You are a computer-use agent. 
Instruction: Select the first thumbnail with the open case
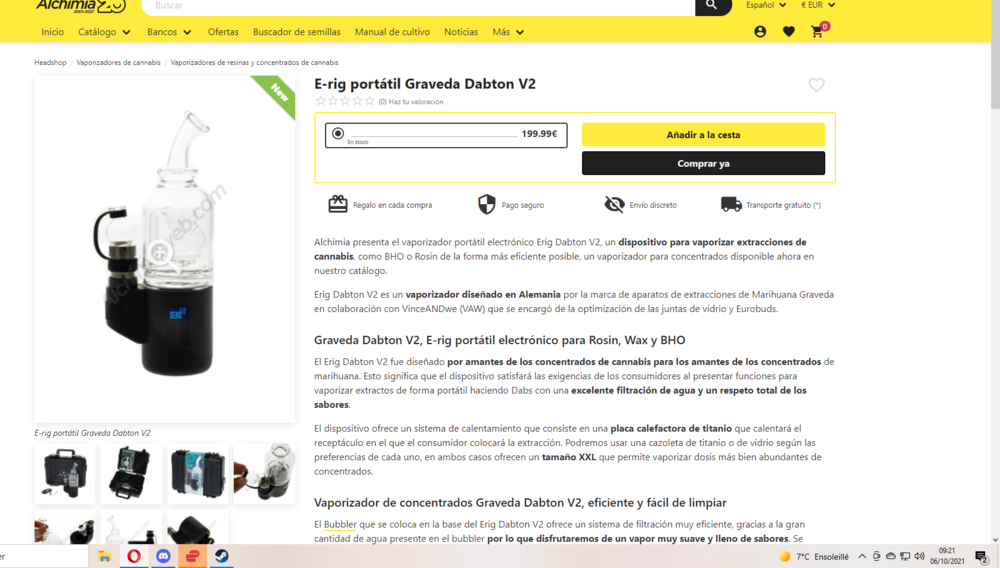64,474
